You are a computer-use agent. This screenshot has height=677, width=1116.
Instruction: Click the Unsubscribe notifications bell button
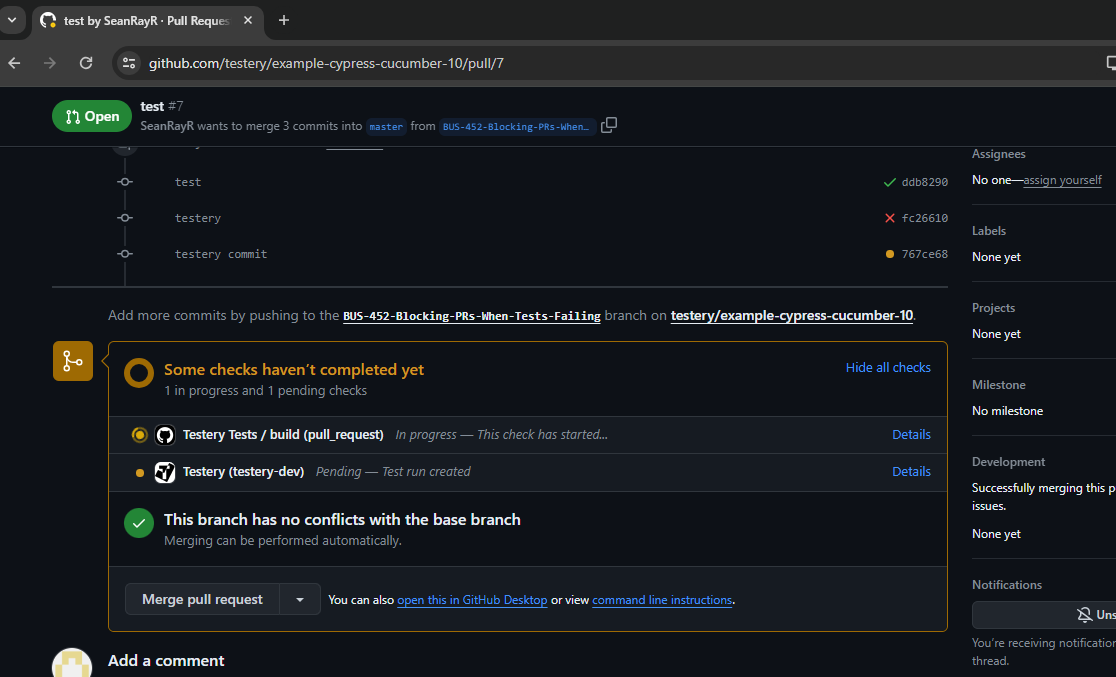point(1044,614)
